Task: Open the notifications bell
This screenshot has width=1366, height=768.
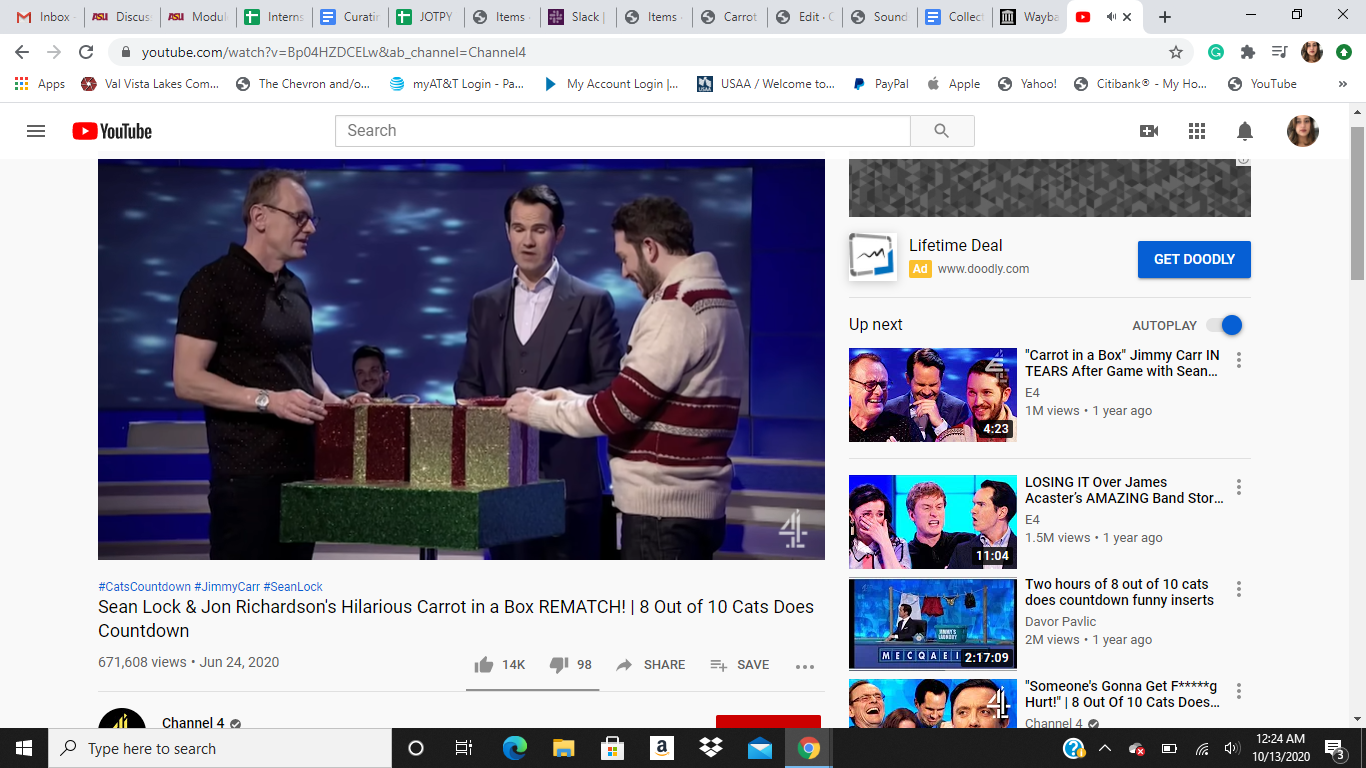Action: [1245, 131]
